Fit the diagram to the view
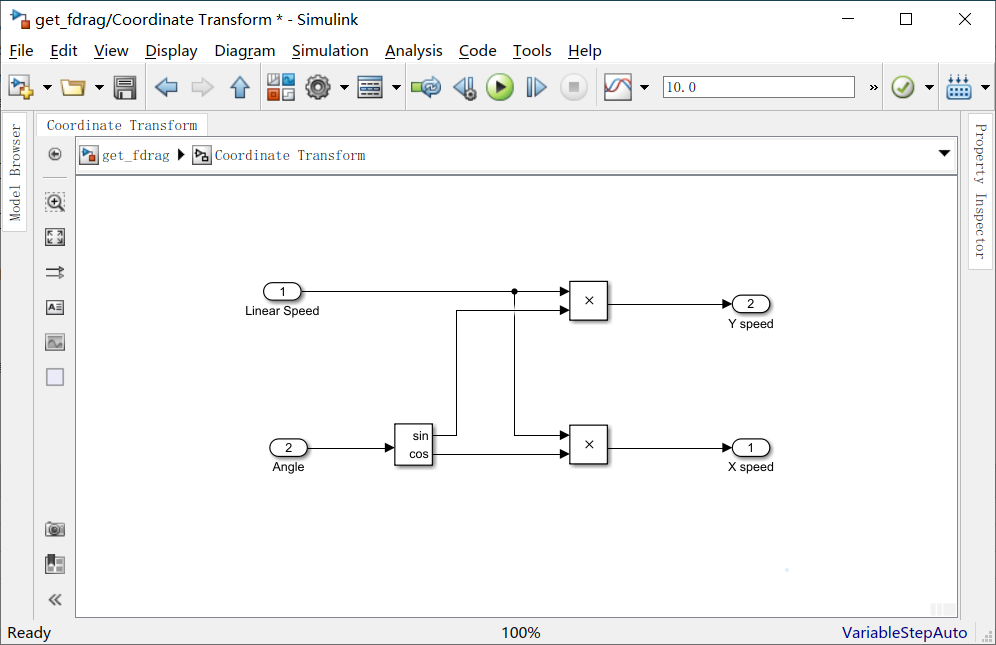Viewport: 996px width, 645px height. tap(55, 237)
